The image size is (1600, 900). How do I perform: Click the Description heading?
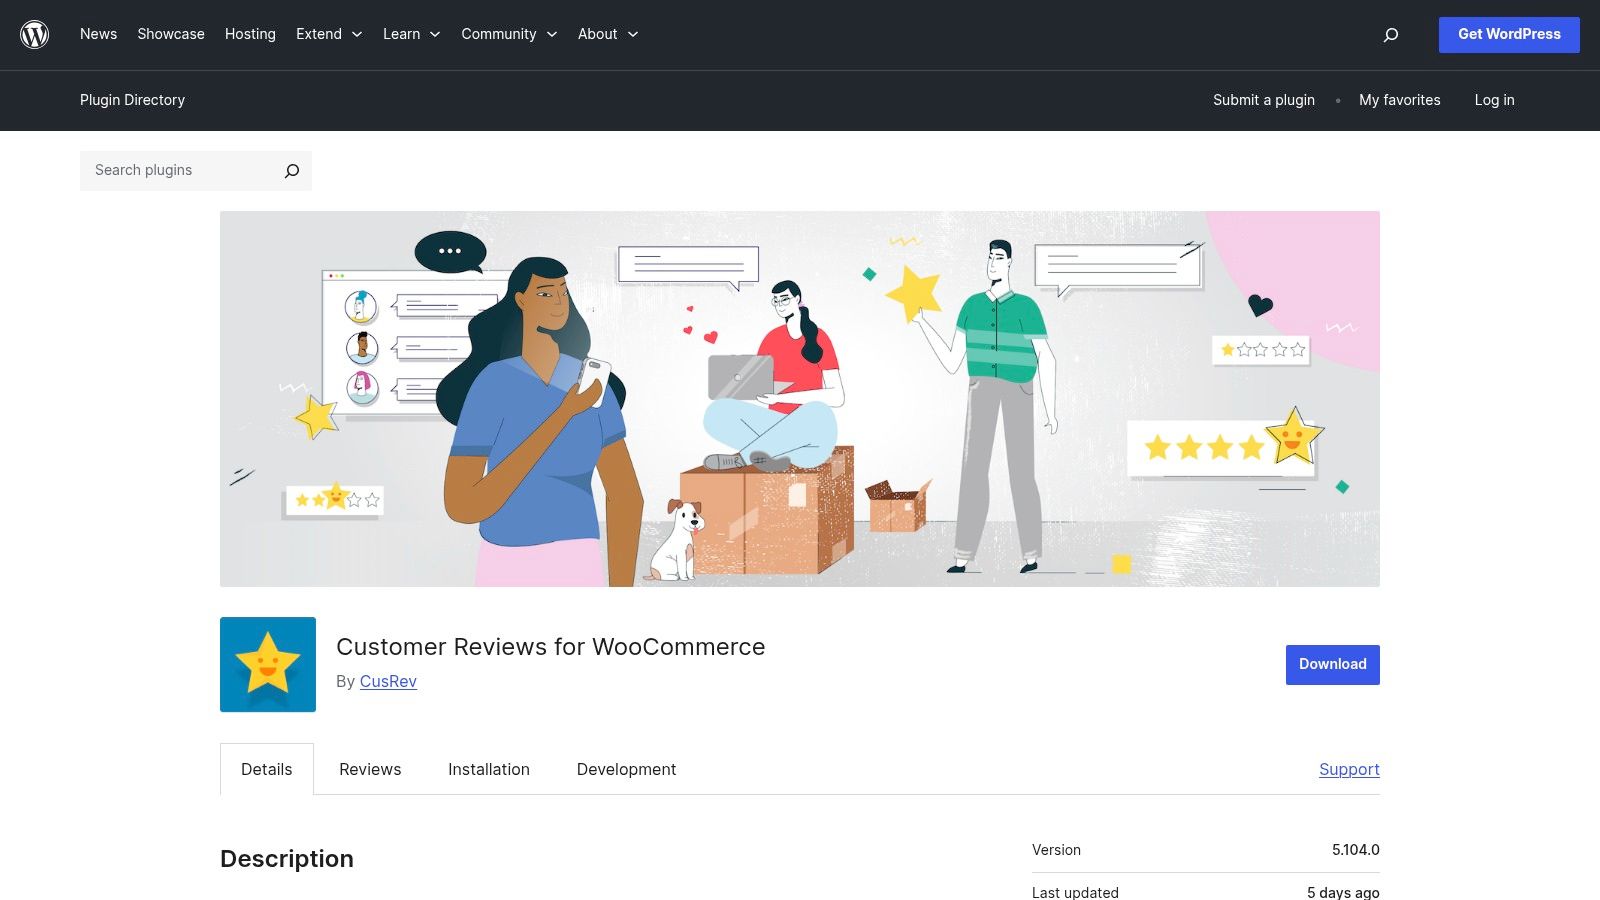tap(287, 859)
